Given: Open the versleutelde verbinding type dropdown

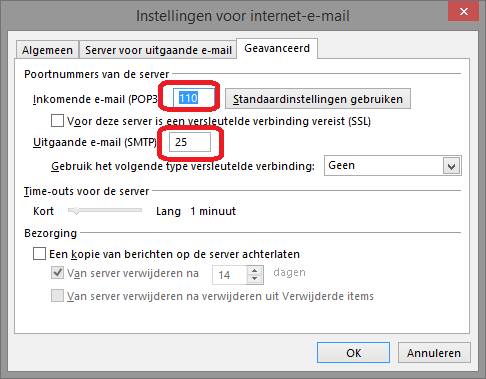Looking at the screenshot, I should 393,165.
